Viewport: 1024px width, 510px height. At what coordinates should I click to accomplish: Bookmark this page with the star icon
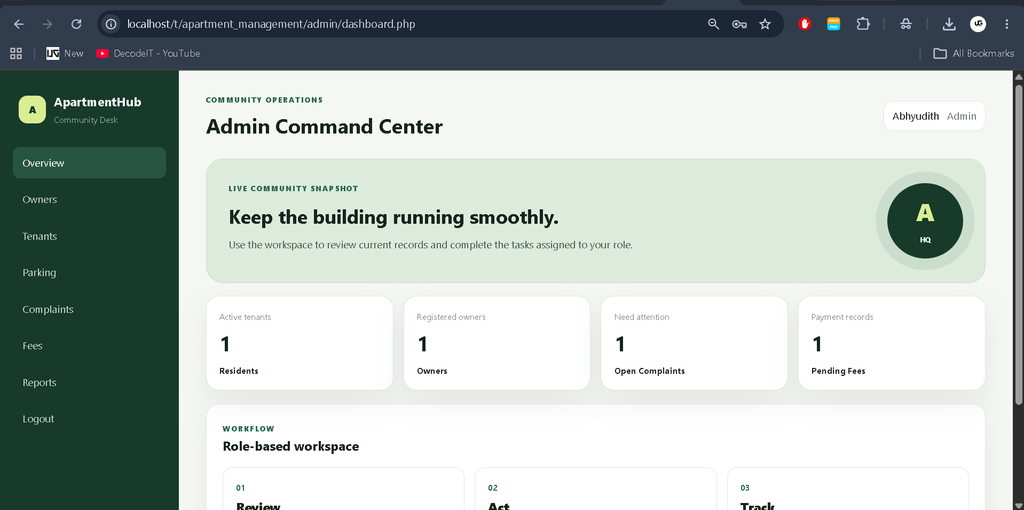[x=765, y=24]
